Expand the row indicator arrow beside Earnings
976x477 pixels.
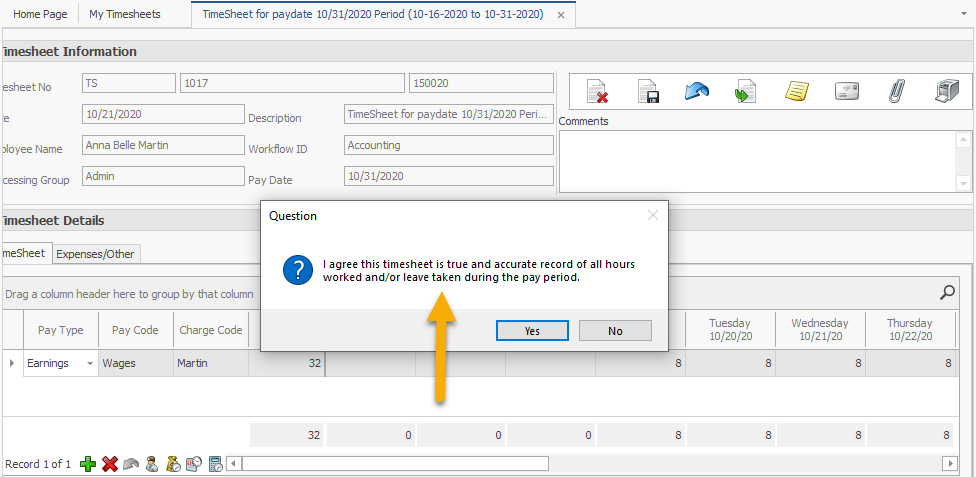[12, 363]
